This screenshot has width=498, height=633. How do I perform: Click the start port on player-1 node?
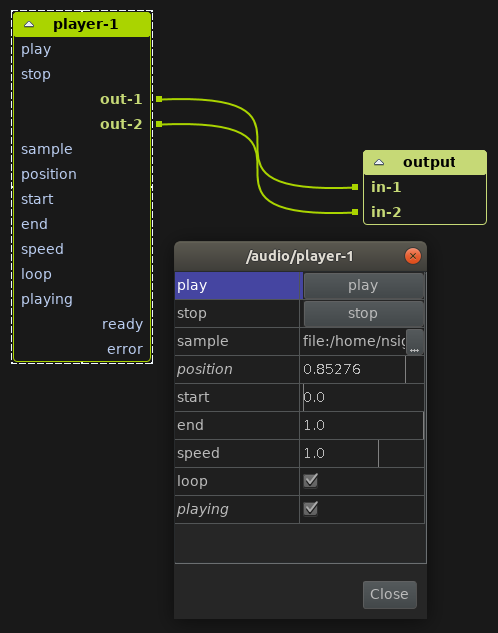click(37, 199)
